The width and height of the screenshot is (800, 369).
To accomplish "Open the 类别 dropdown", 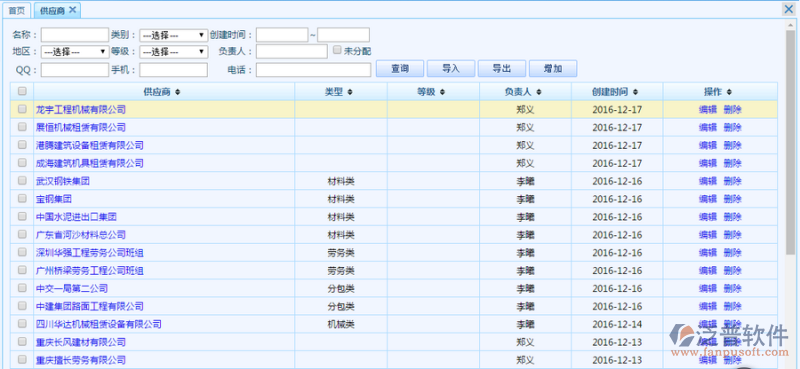I will point(173,35).
